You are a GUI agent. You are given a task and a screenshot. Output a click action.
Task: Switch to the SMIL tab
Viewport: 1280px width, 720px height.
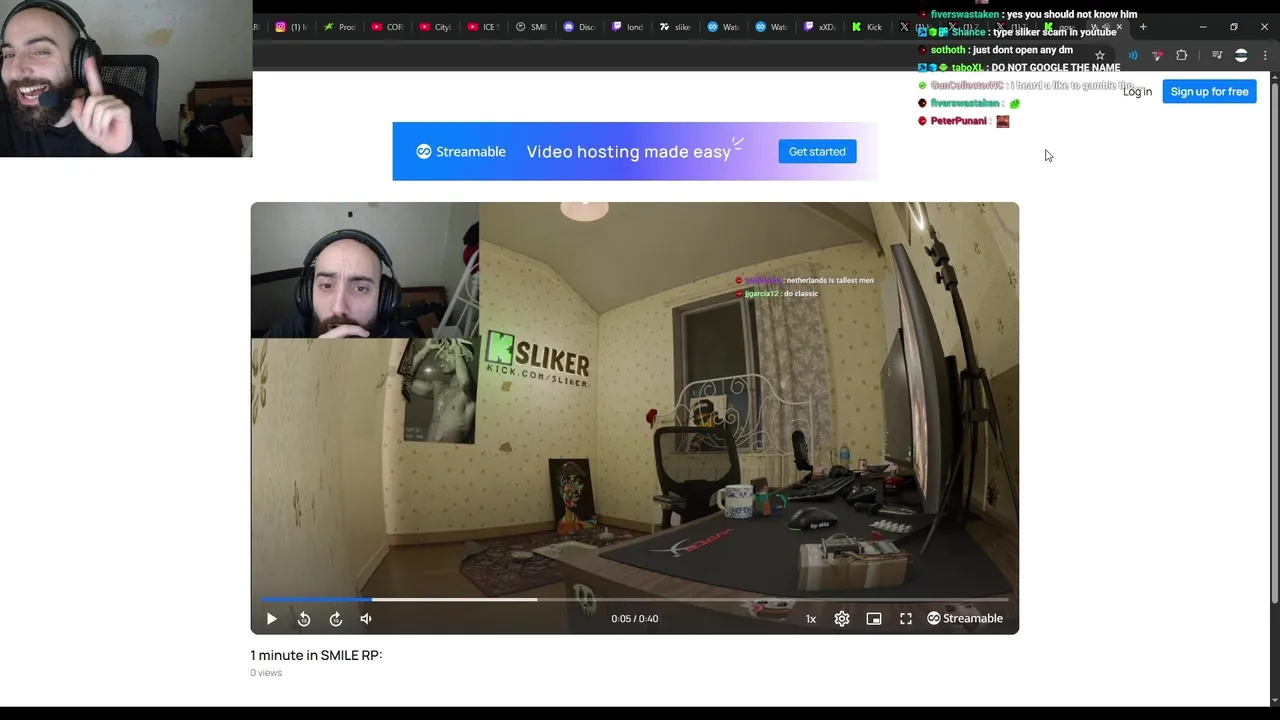click(531, 27)
